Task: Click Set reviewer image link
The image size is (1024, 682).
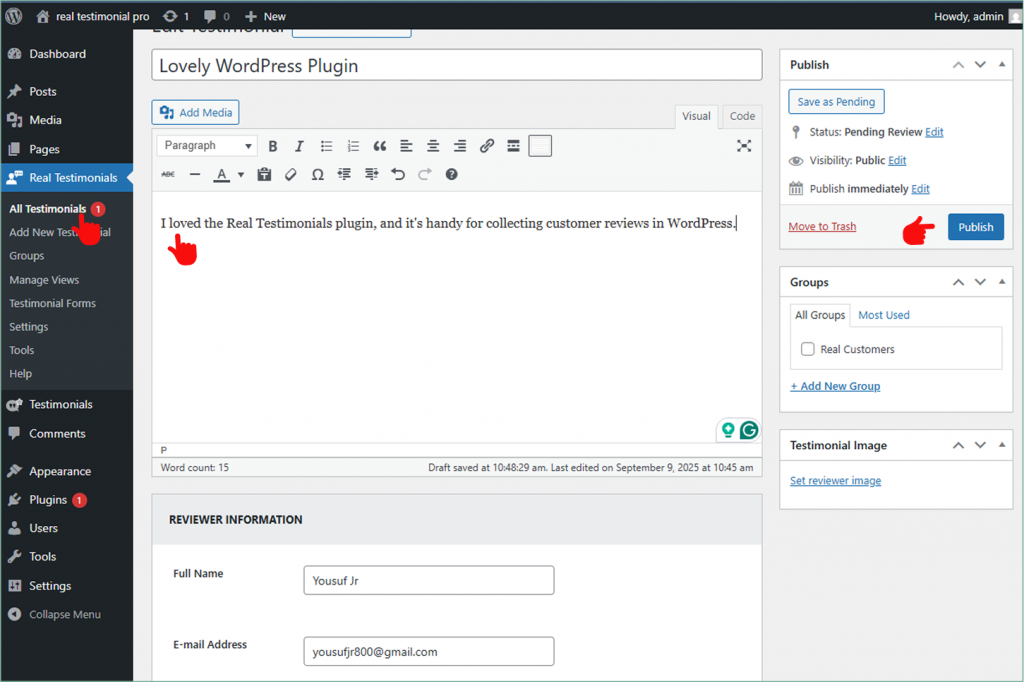Action: (835, 481)
